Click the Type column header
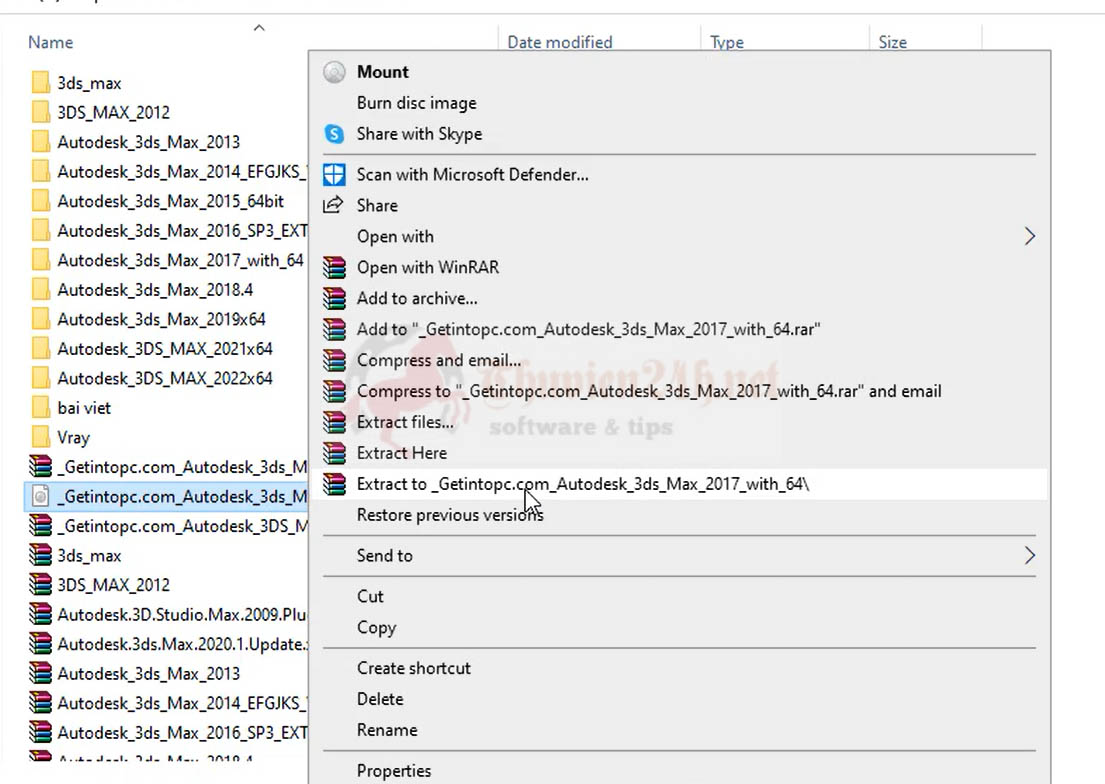 (x=726, y=42)
